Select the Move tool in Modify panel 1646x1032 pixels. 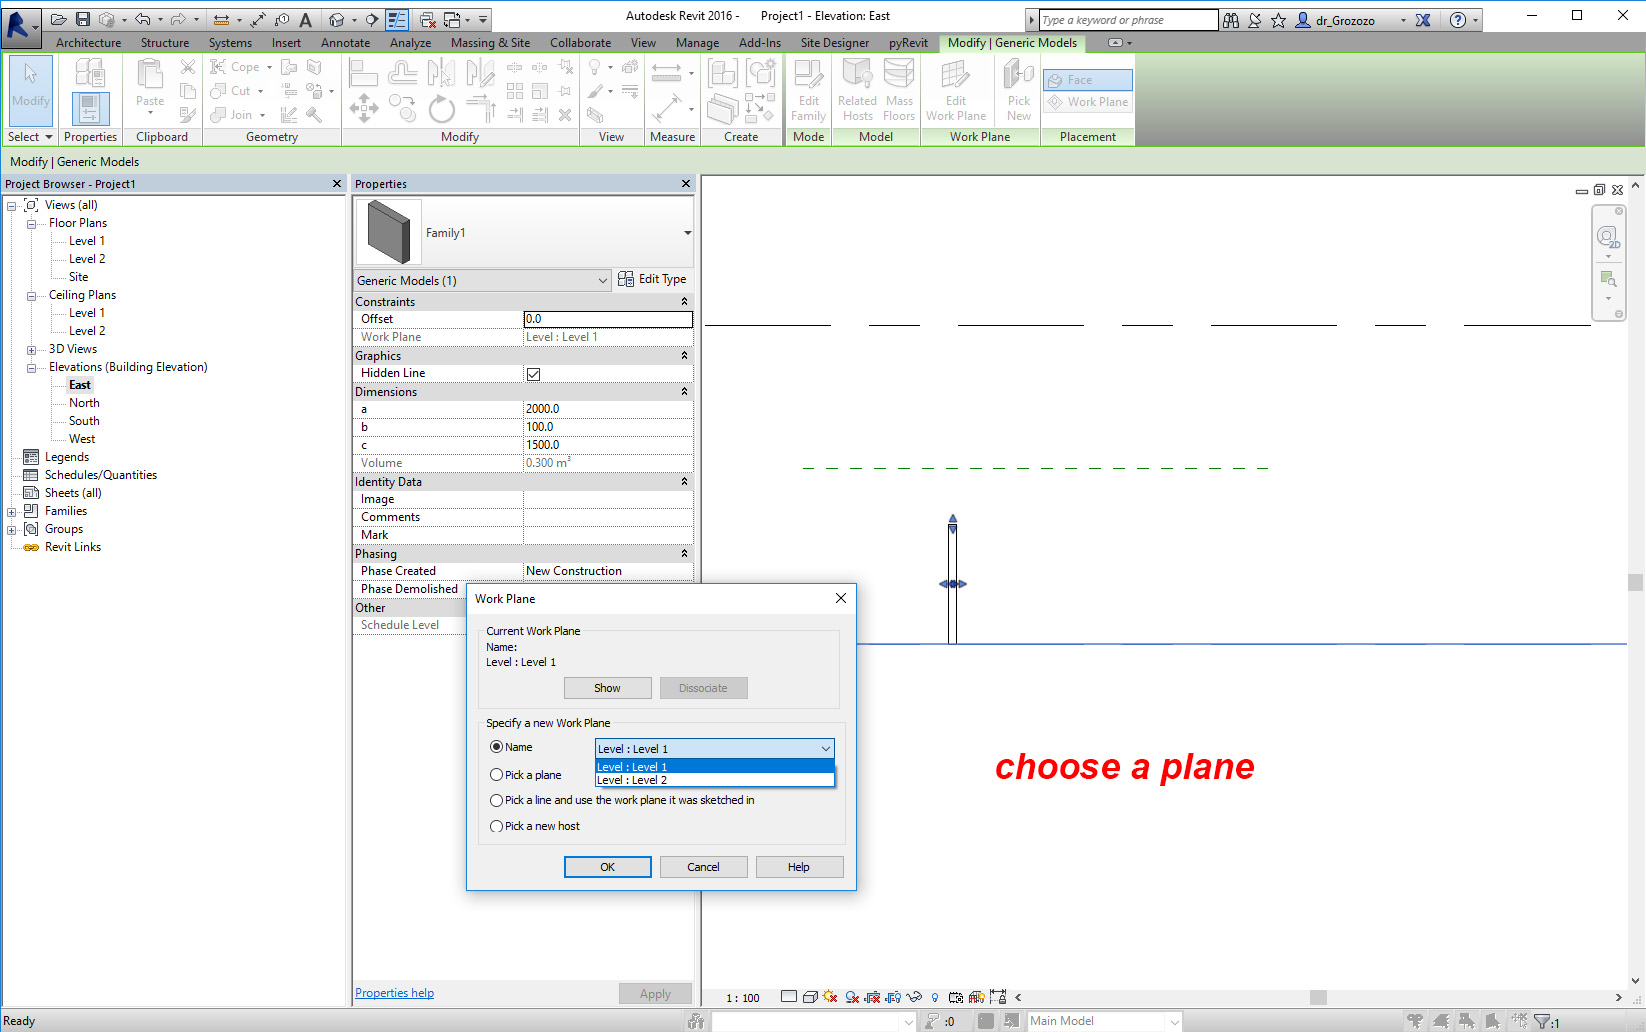(364, 108)
